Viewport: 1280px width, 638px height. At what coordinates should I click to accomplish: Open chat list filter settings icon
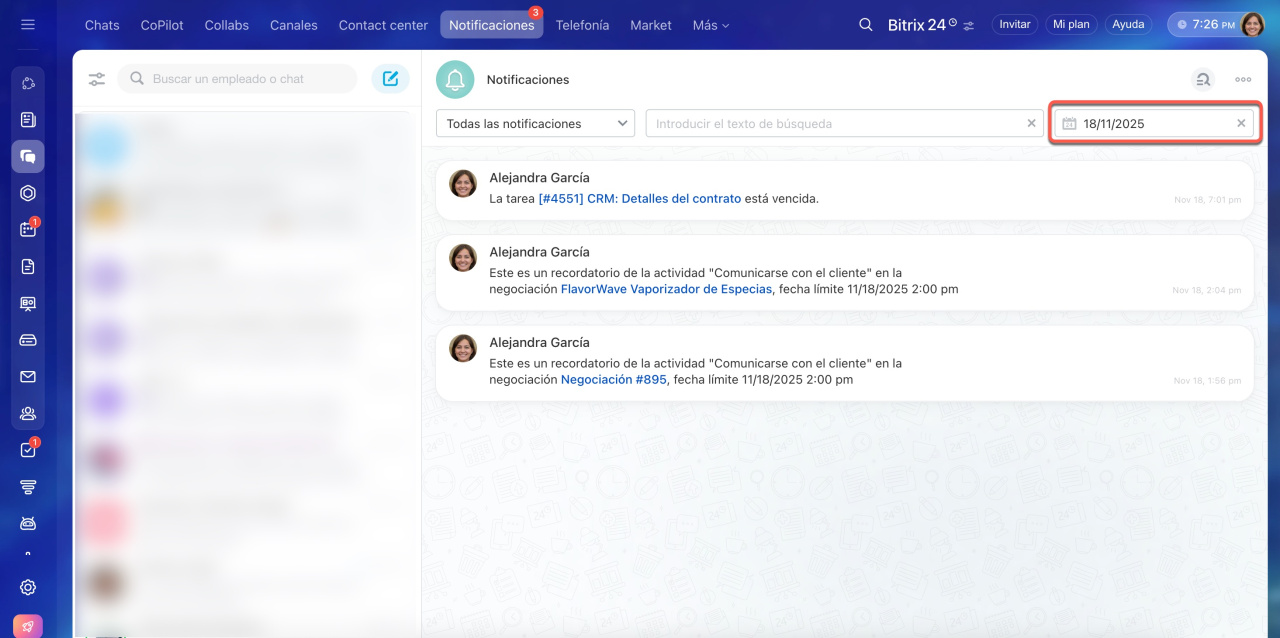coord(97,79)
